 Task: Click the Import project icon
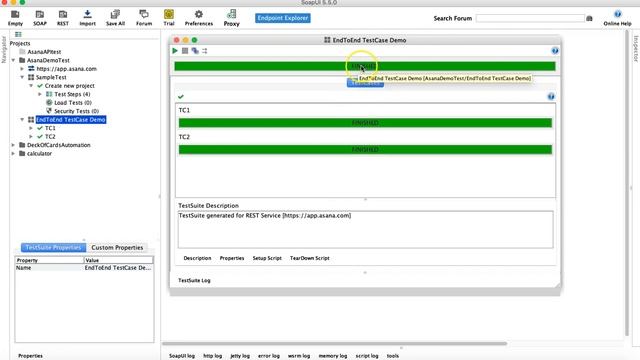tap(87, 18)
